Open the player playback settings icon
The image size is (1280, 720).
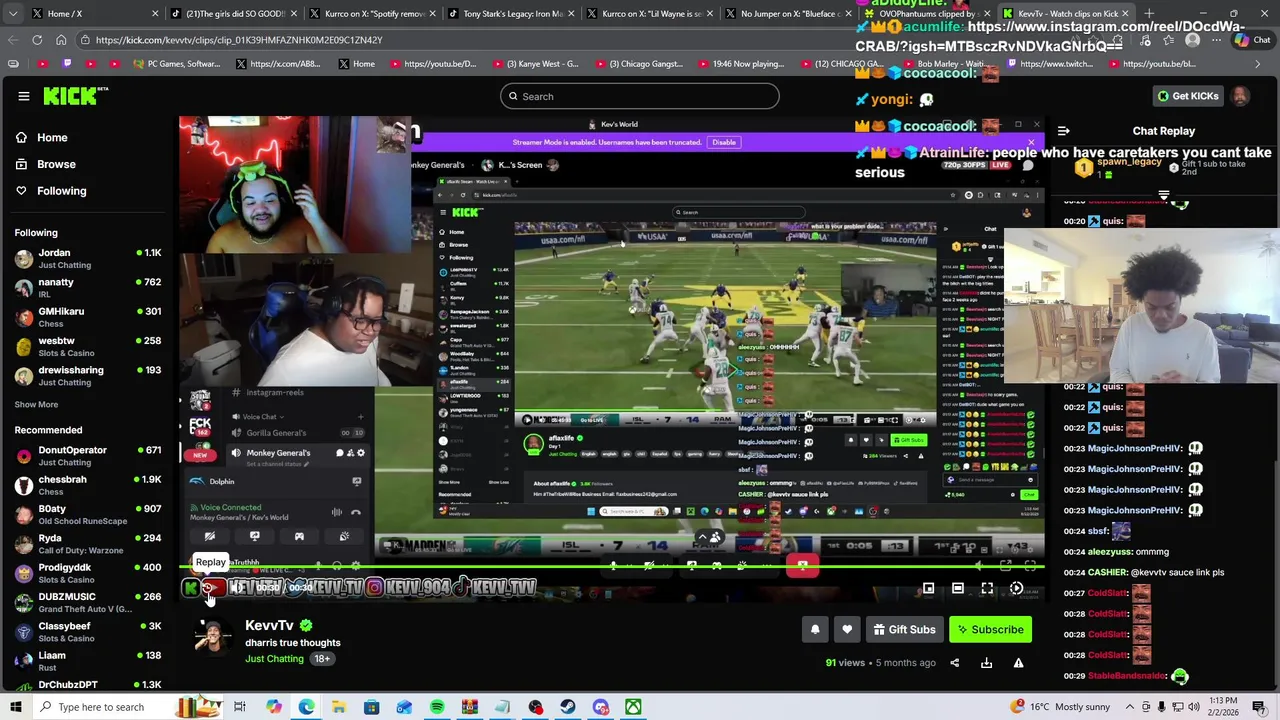[1016, 588]
